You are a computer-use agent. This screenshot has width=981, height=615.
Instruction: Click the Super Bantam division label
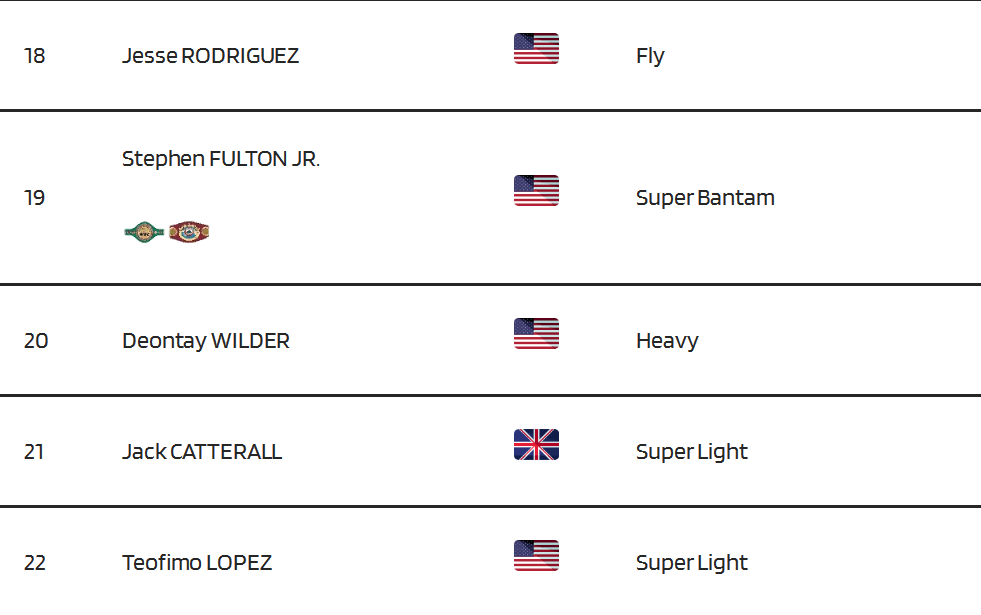(705, 198)
